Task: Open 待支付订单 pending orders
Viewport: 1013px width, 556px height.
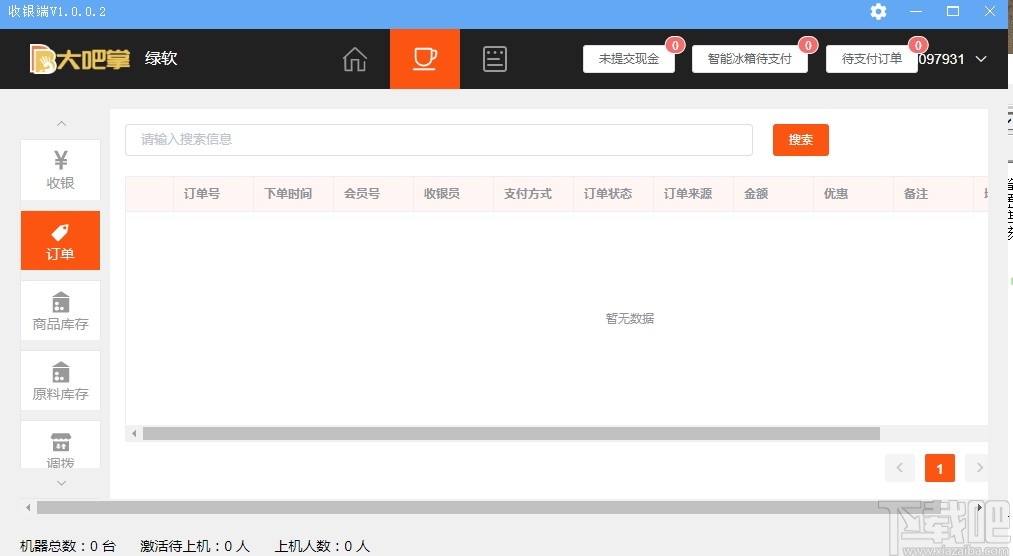Action: [x=872, y=59]
